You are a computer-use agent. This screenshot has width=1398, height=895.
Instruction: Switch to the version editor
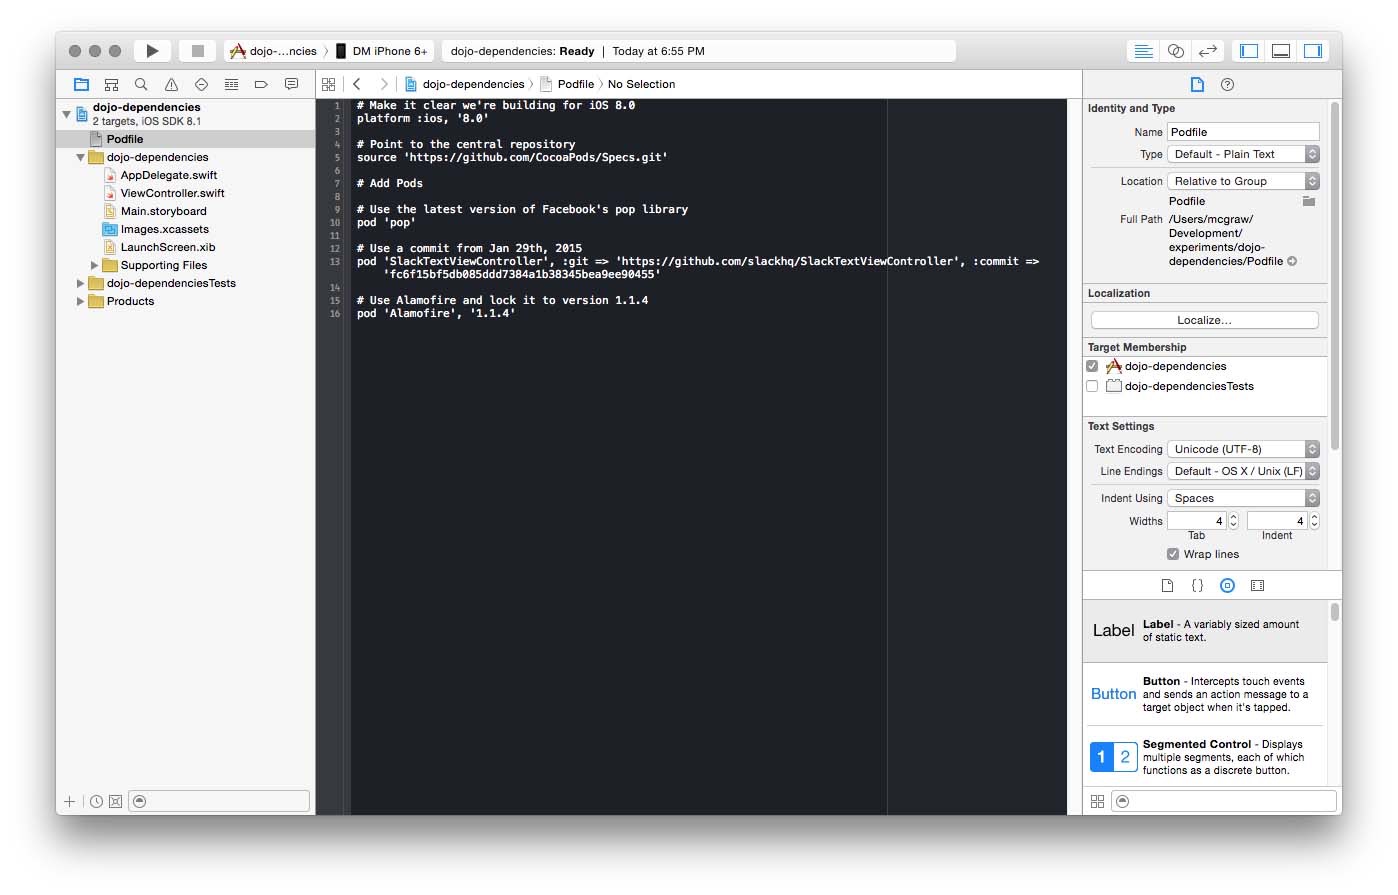pos(1208,51)
